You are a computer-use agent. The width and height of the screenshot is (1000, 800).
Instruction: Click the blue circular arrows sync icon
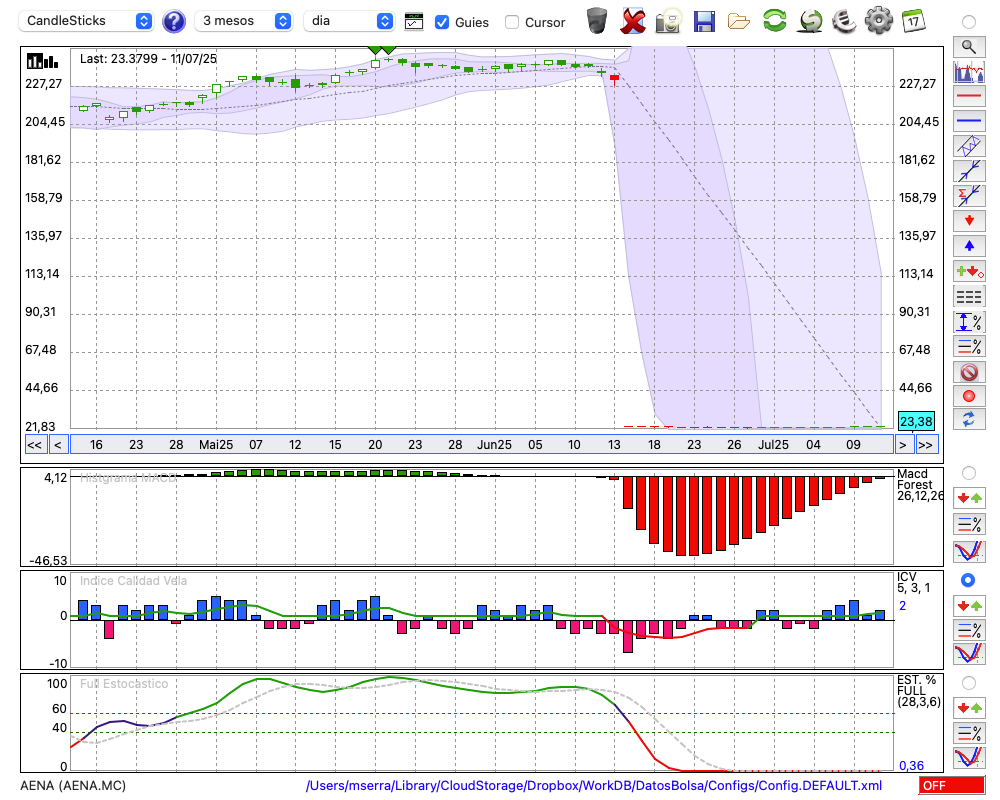tap(969, 419)
